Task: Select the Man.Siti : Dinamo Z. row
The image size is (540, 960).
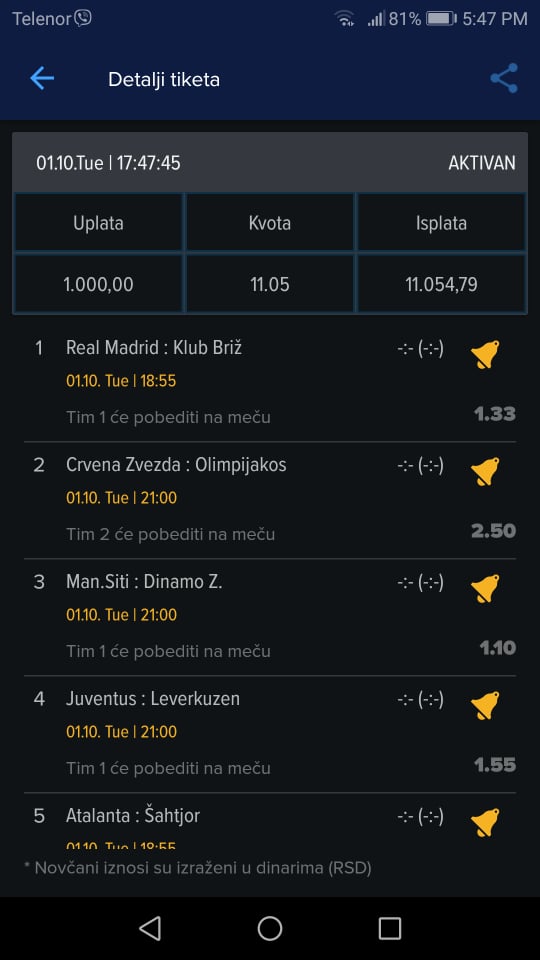Action: tap(270, 617)
